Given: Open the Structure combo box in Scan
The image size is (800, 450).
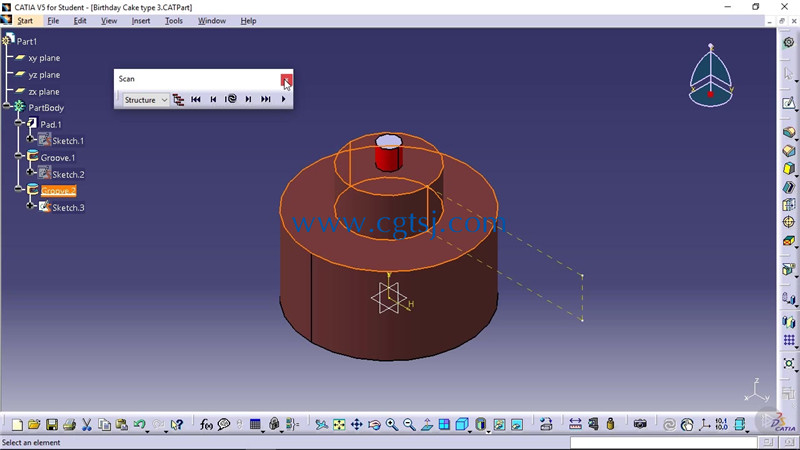Looking at the screenshot, I should (146, 100).
